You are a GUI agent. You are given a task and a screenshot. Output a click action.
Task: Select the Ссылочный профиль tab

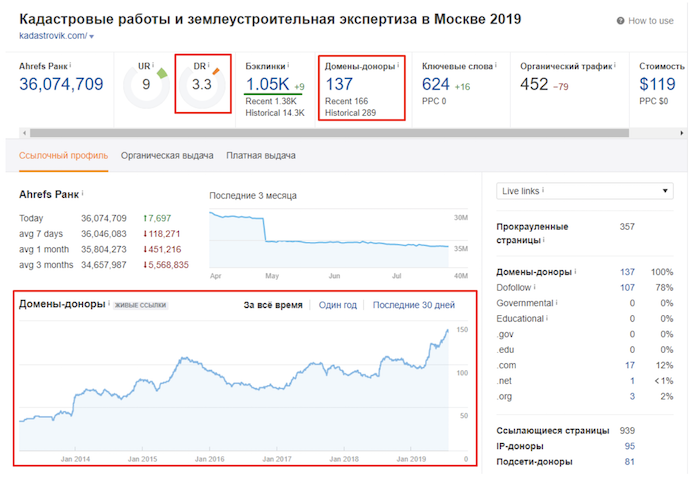pyautogui.click(x=64, y=156)
